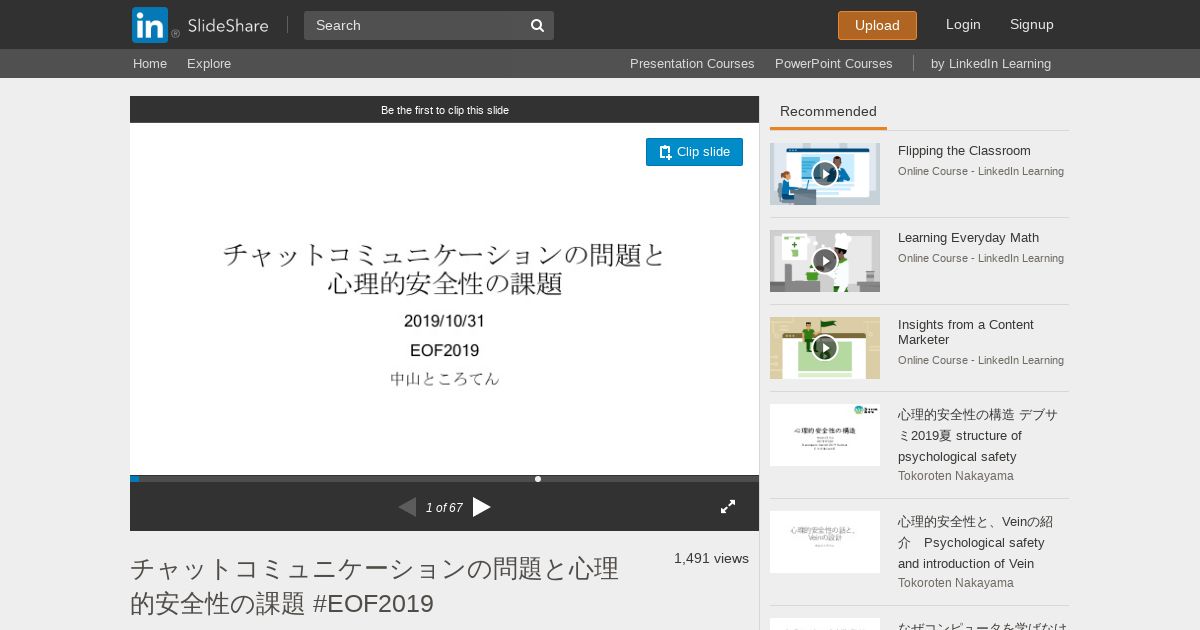The image size is (1200, 630).
Task: Click Online Course label under Learning Everyday Math
Action: click(981, 258)
